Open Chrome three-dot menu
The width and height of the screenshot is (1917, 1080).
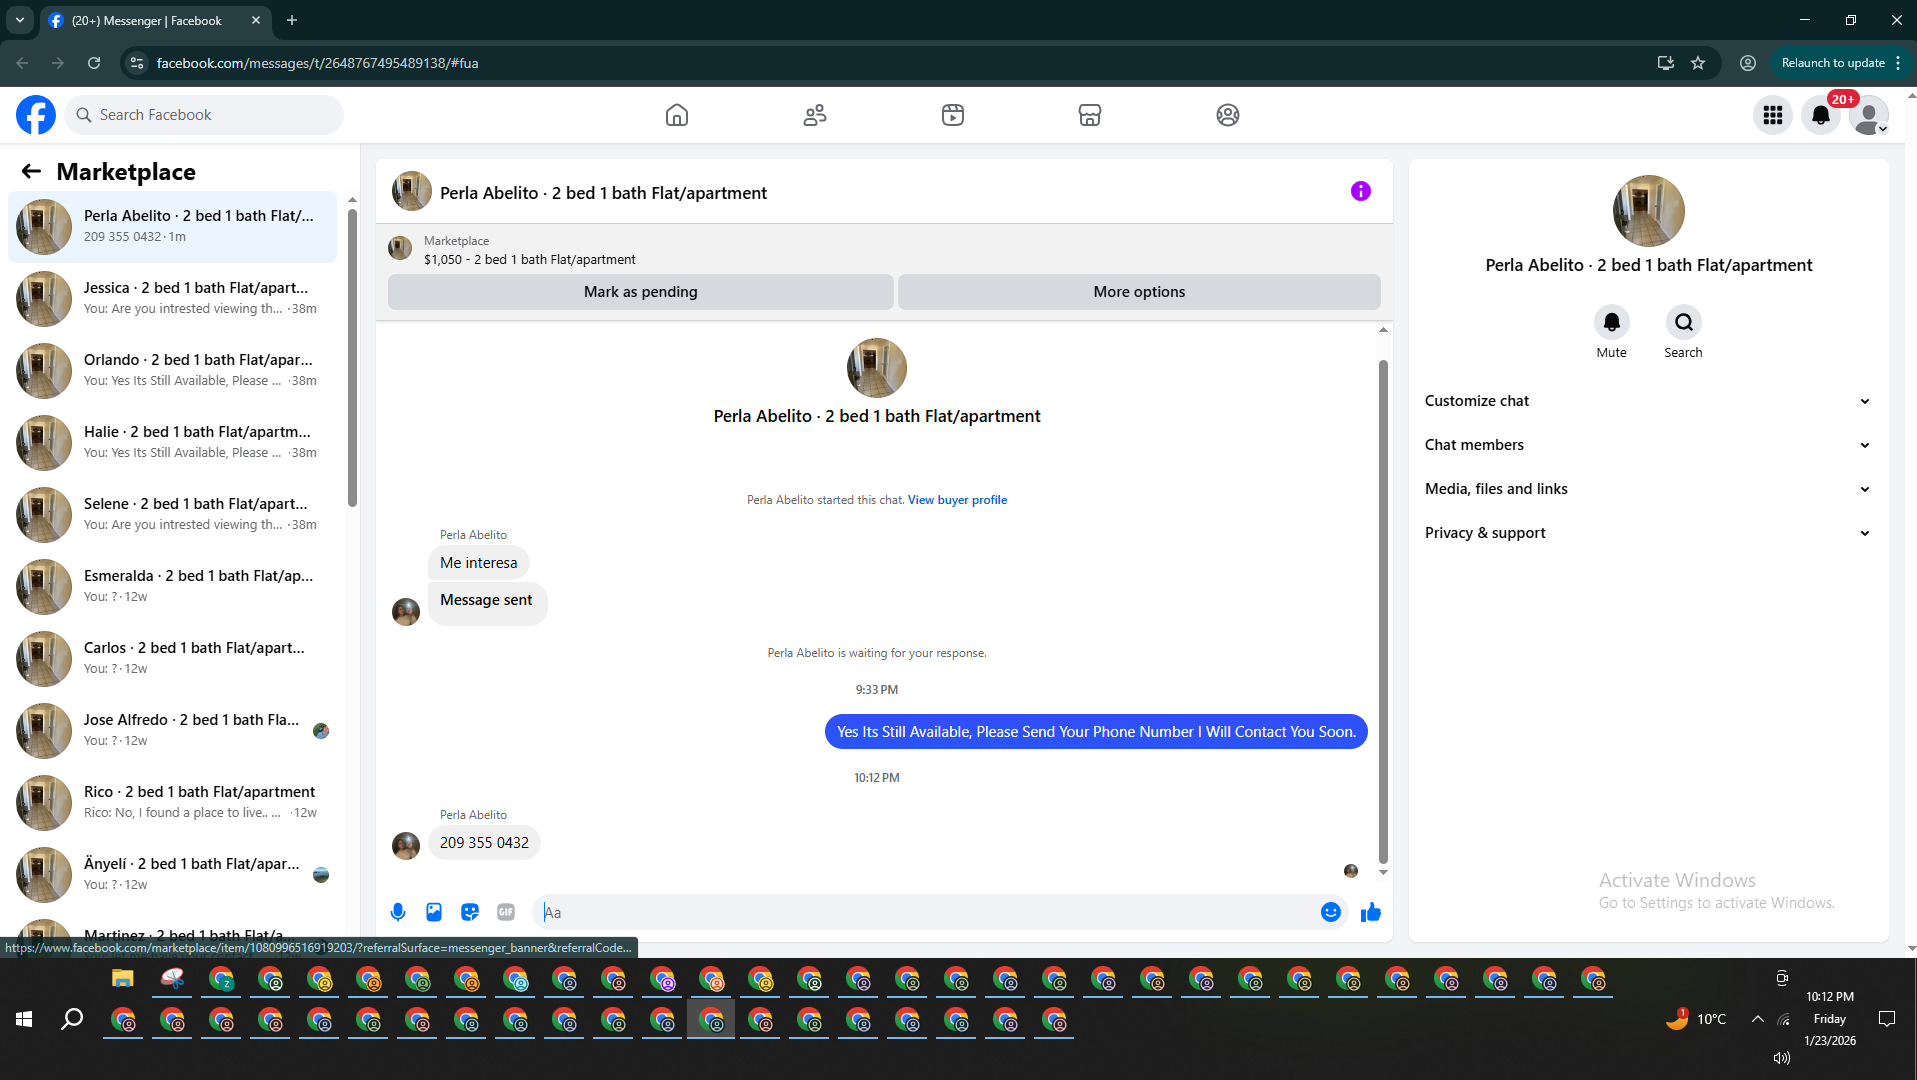click(1898, 63)
